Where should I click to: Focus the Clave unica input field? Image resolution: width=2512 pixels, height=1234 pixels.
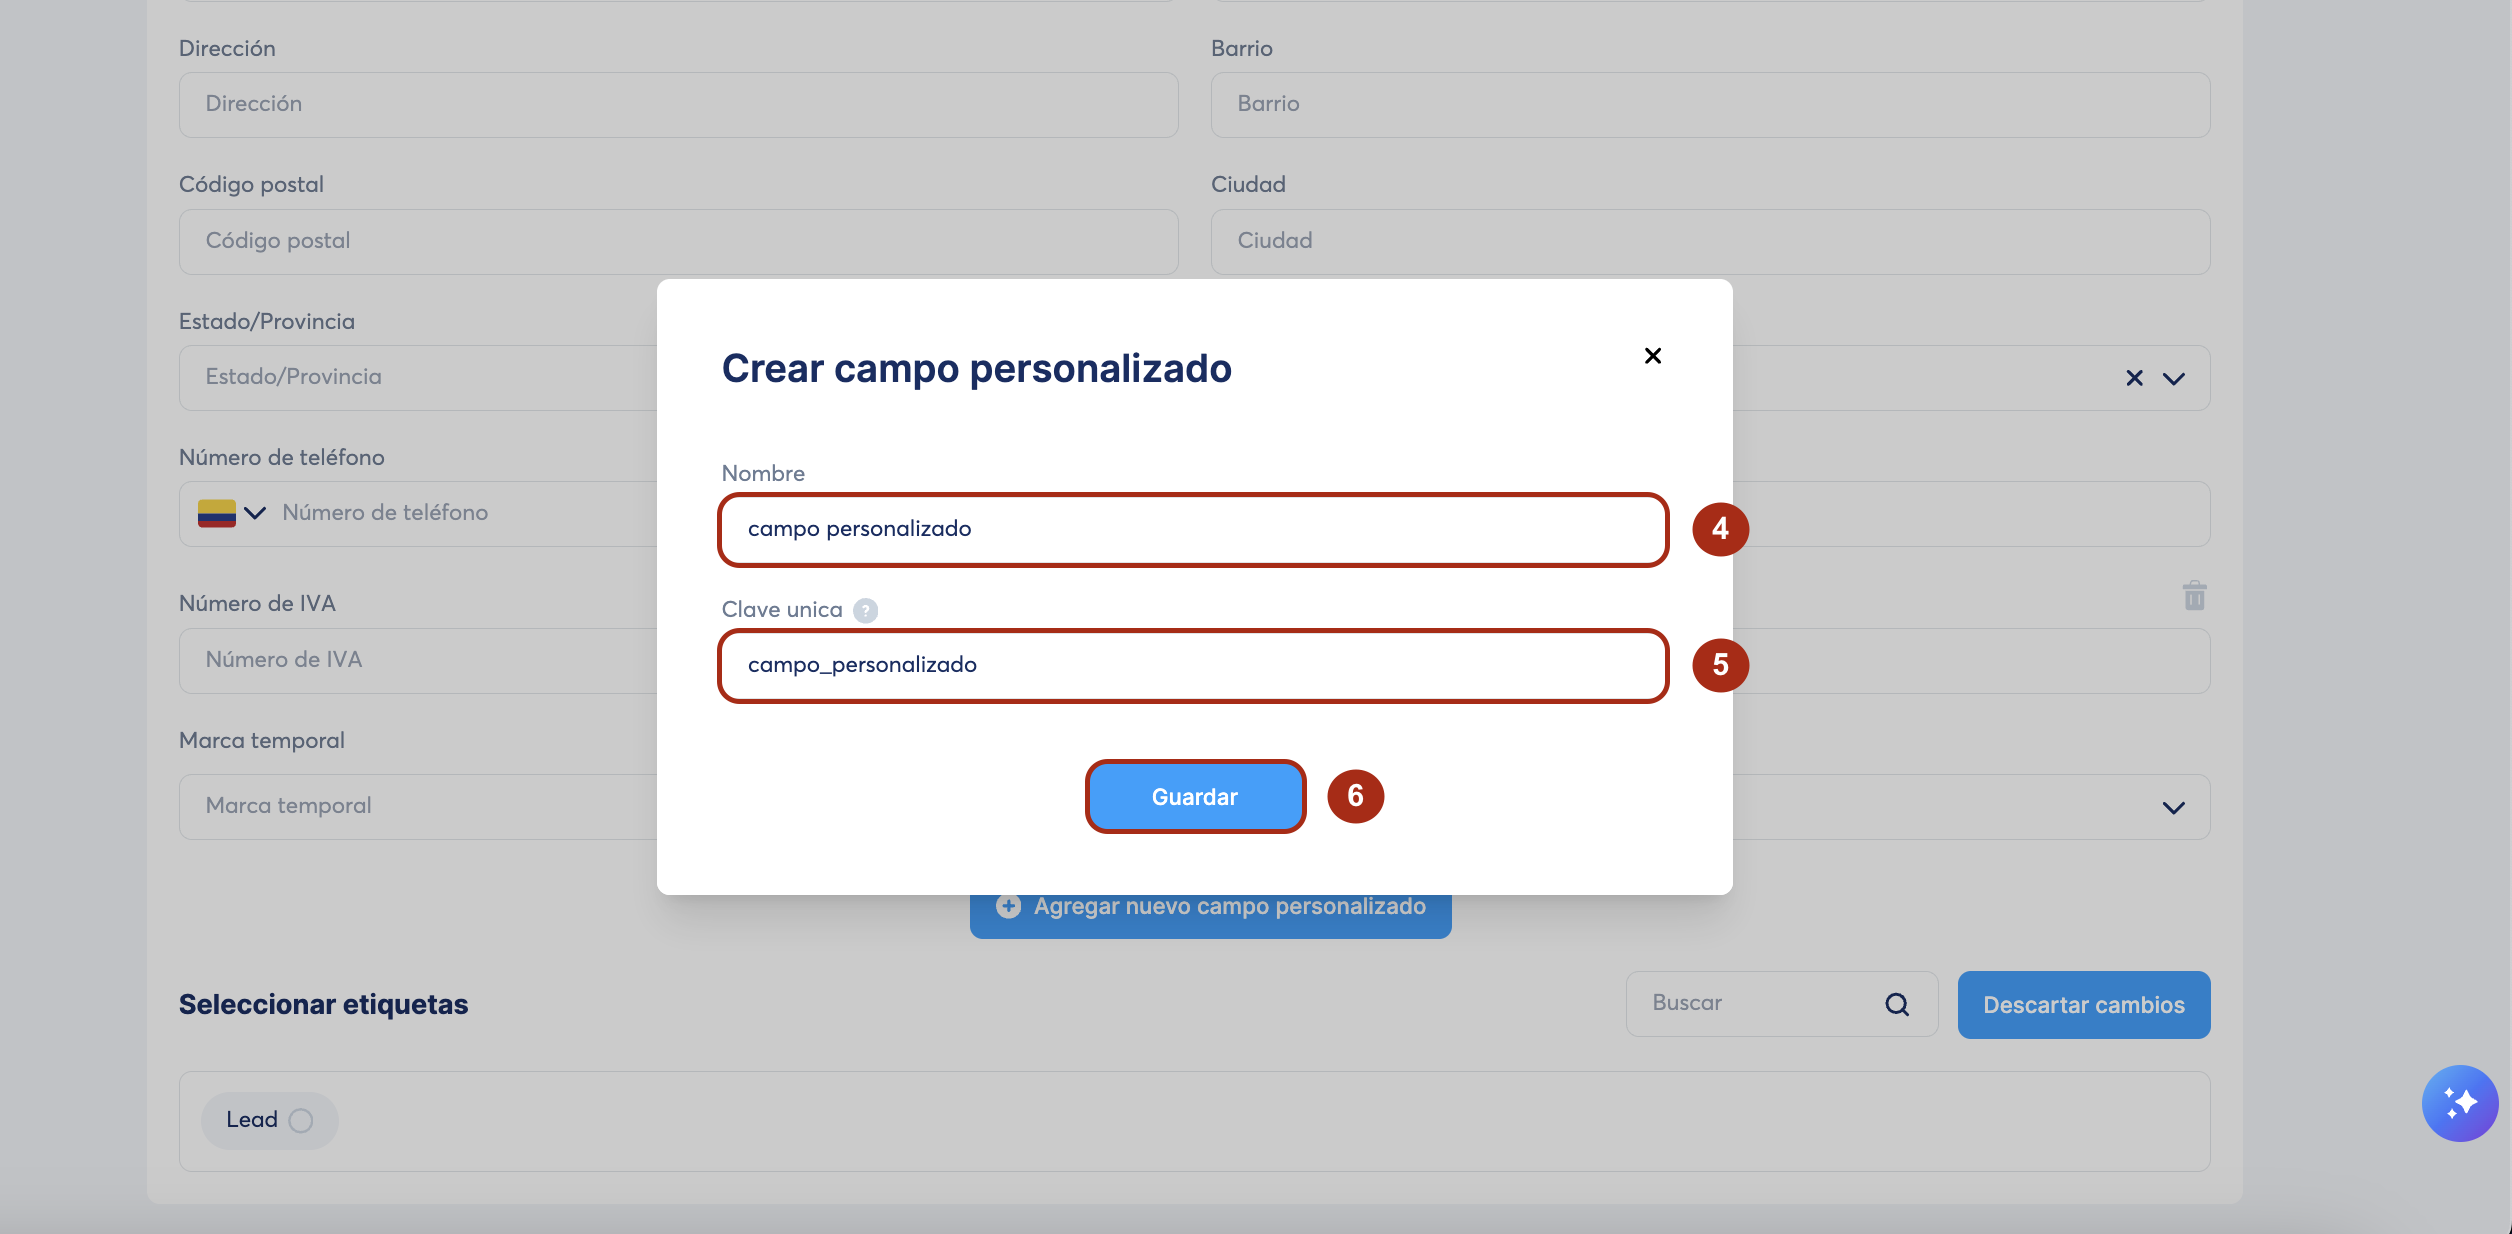tap(1192, 665)
